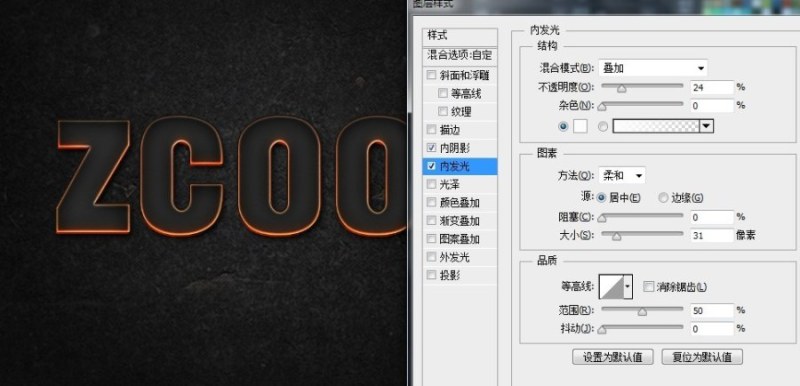Viewport: 800px width, 386px height.
Task: Select the 斜面和浮雕 style row
Action: 460,75
